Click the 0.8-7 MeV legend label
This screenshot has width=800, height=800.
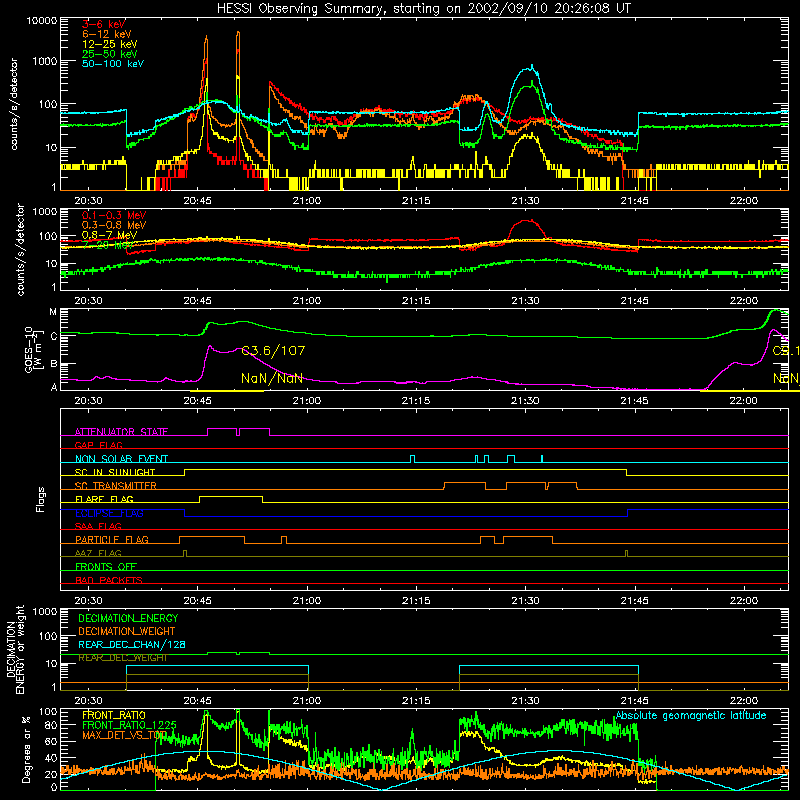coord(109,235)
